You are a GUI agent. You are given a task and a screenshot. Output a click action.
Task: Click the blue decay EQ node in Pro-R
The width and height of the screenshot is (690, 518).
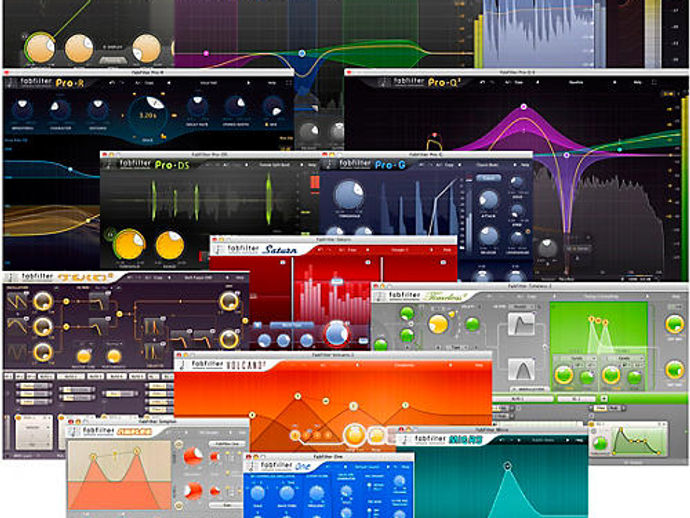(70, 169)
